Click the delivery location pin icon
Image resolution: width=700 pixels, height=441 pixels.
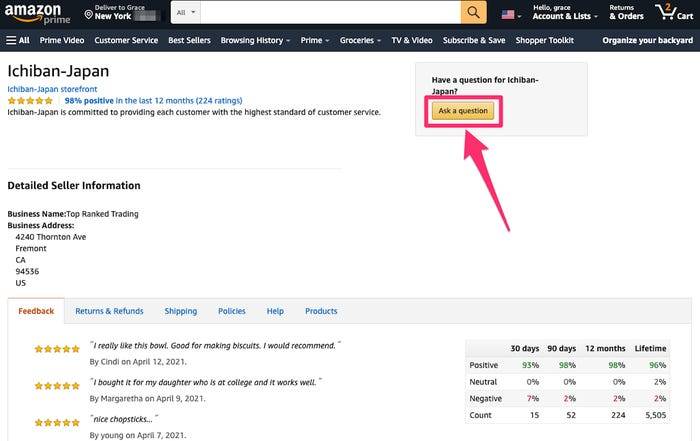[x=88, y=15]
